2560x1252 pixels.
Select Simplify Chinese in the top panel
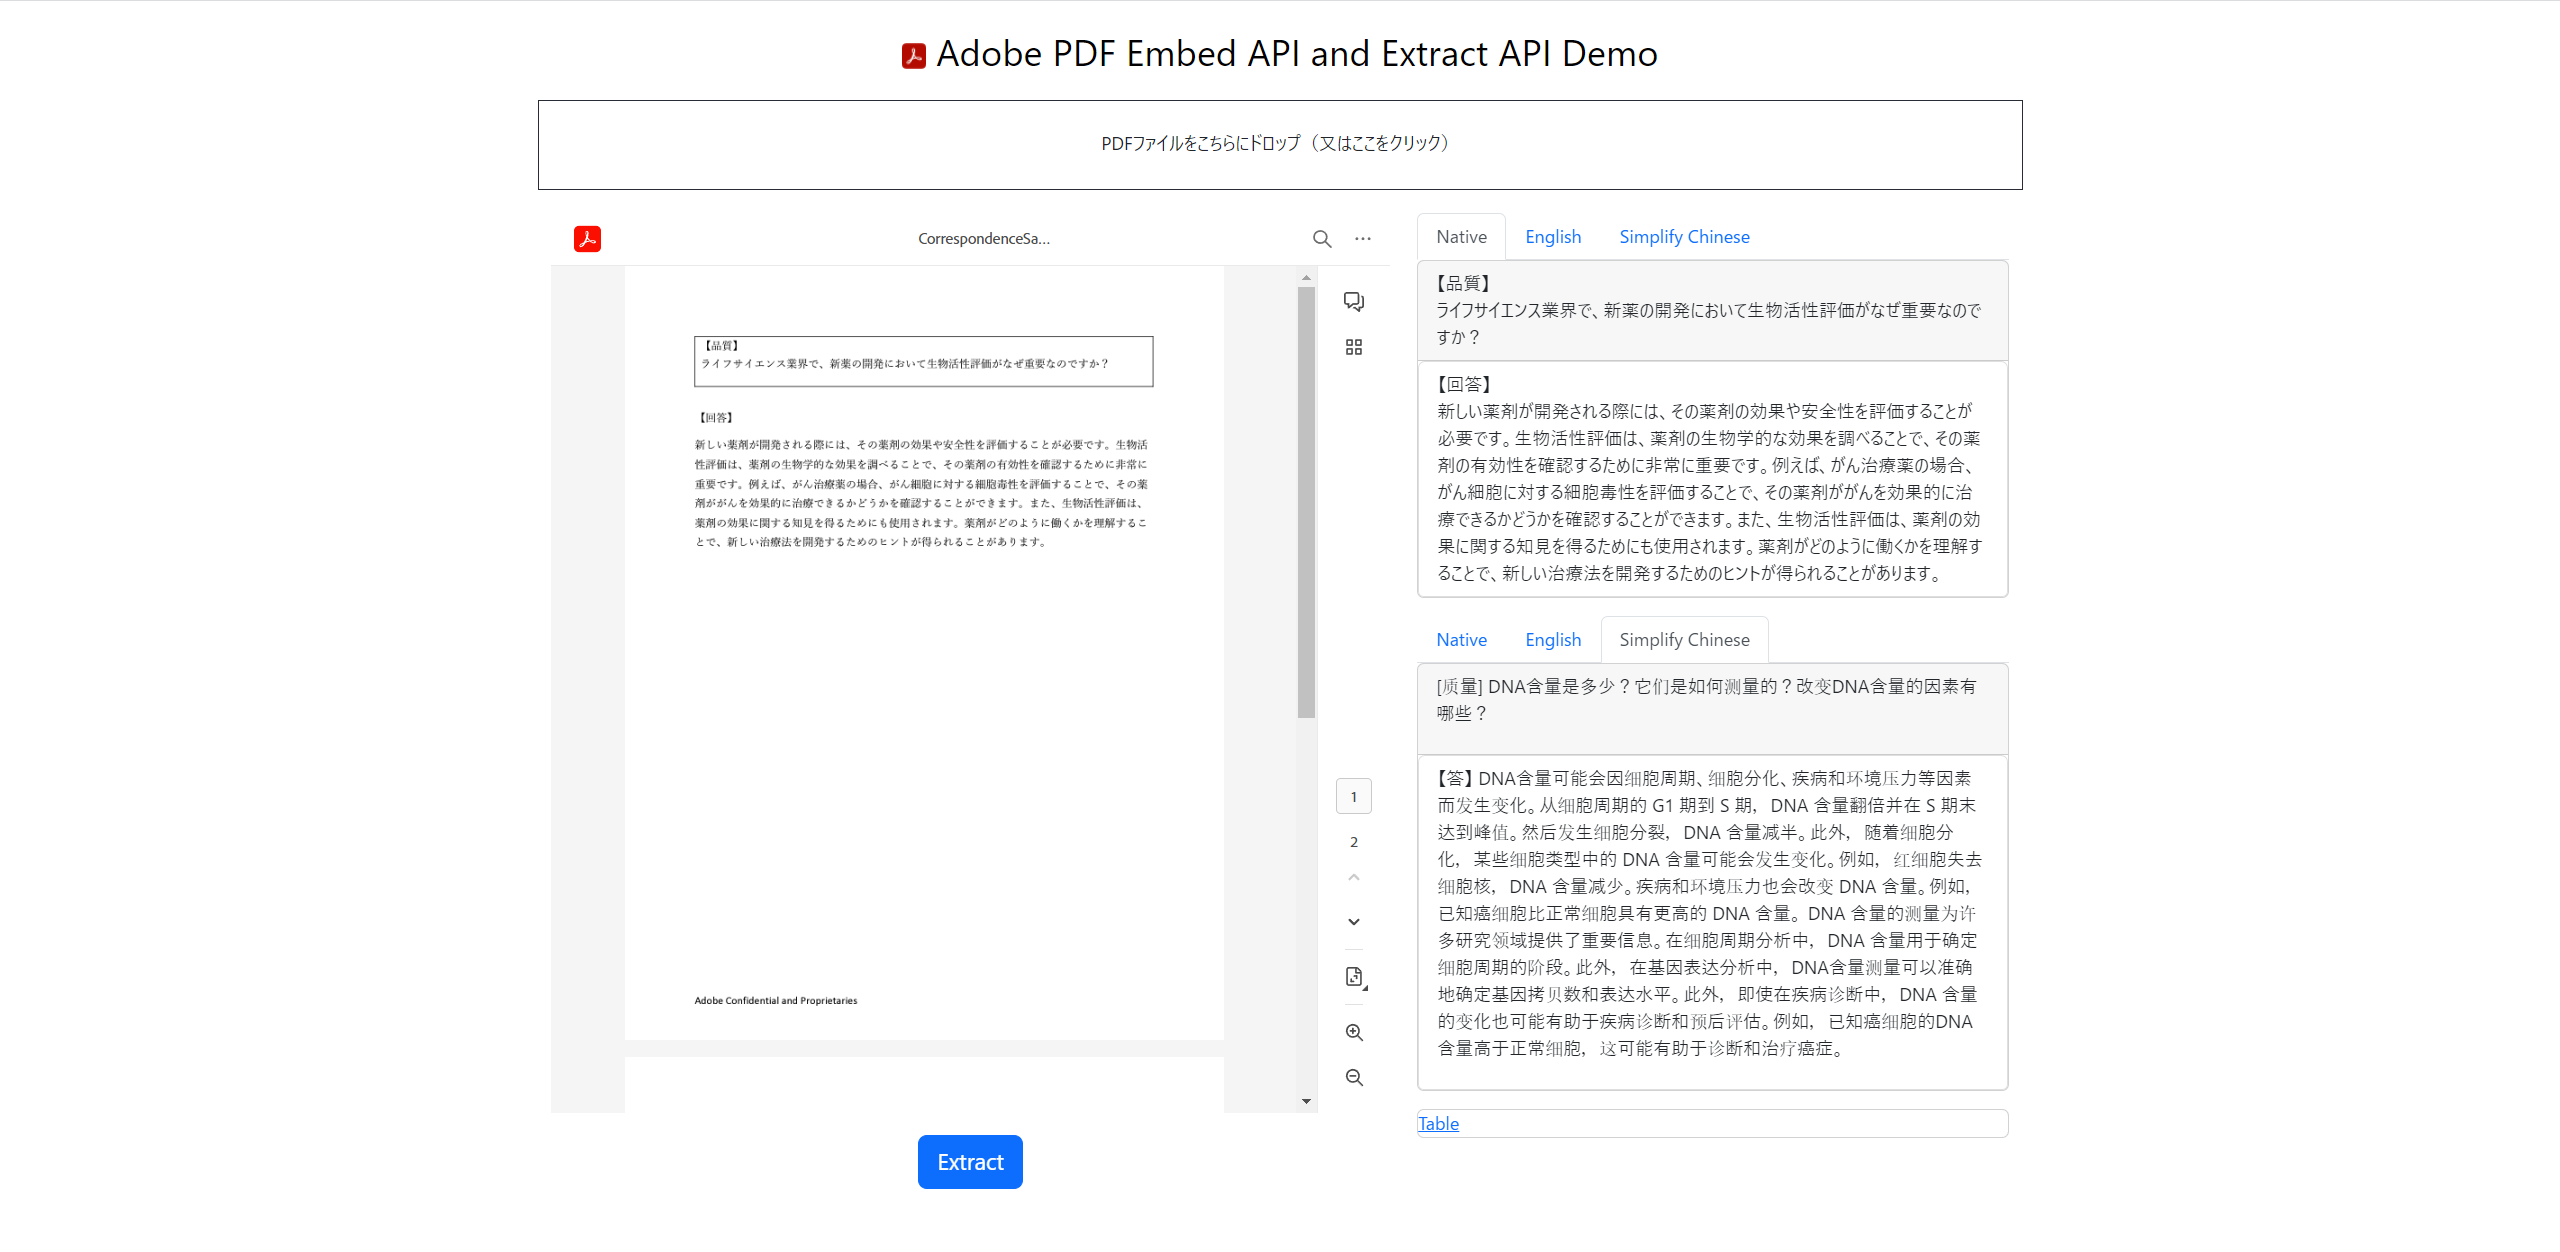click(x=1684, y=236)
